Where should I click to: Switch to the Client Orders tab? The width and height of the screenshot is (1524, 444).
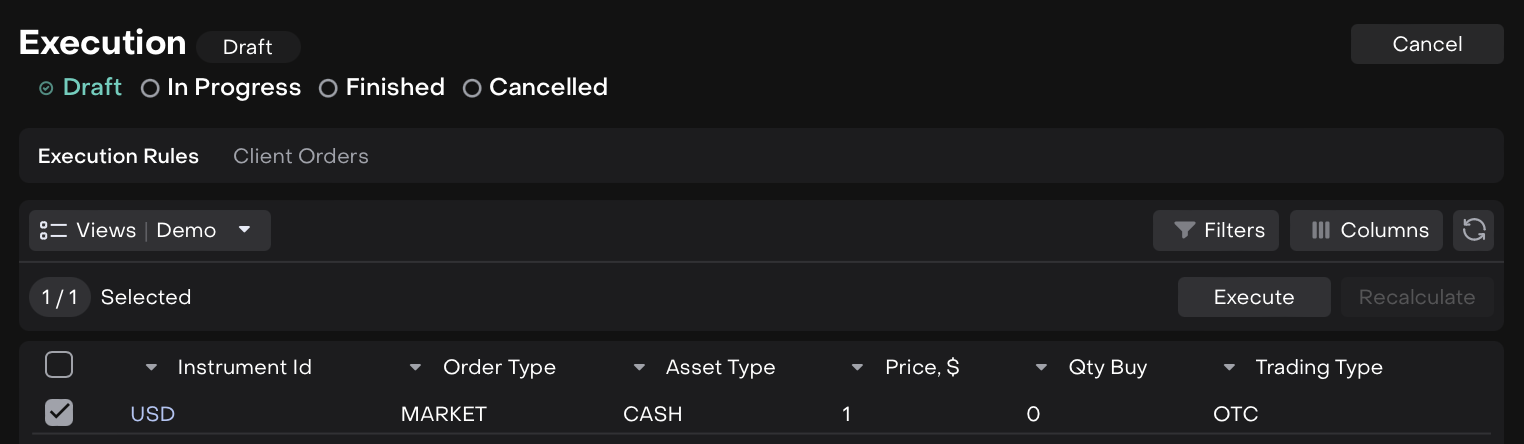pyautogui.click(x=301, y=156)
